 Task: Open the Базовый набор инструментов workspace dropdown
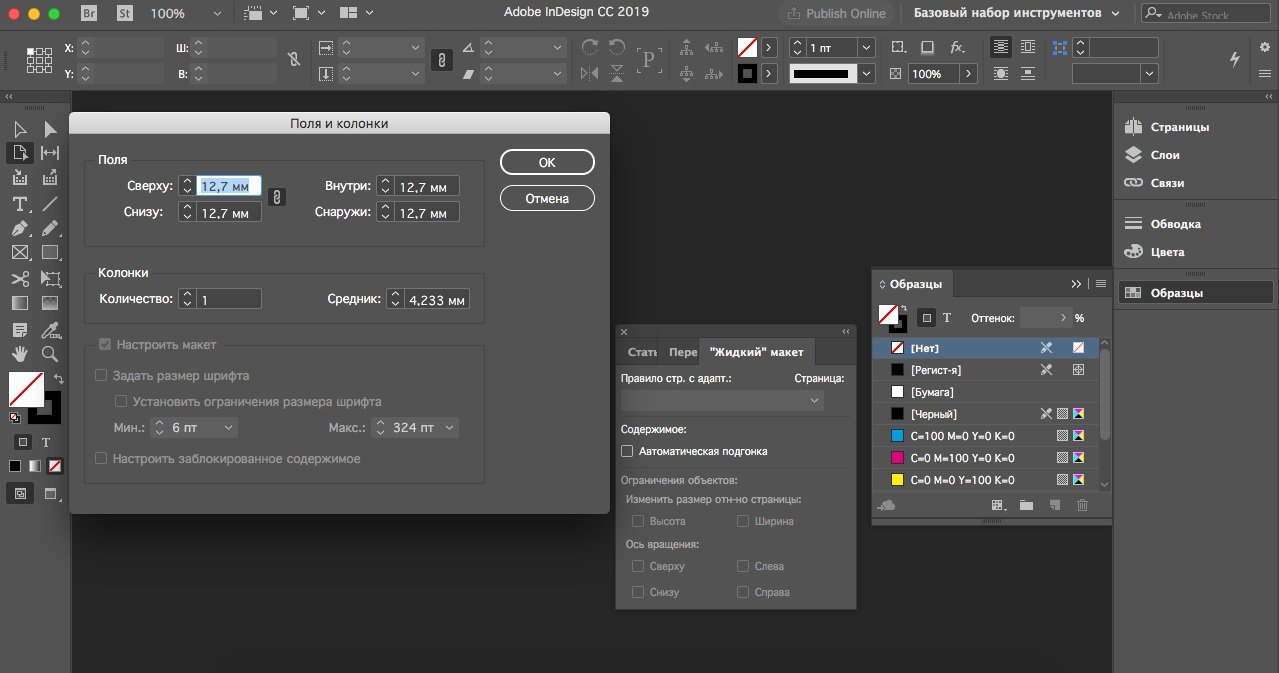[1017, 13]
